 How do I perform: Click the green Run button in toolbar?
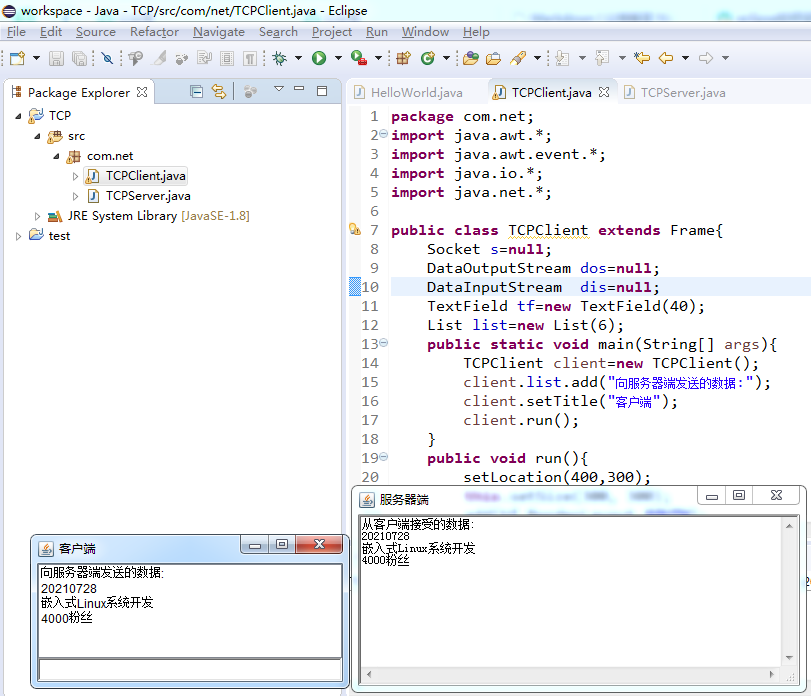[x=319, y=58]
